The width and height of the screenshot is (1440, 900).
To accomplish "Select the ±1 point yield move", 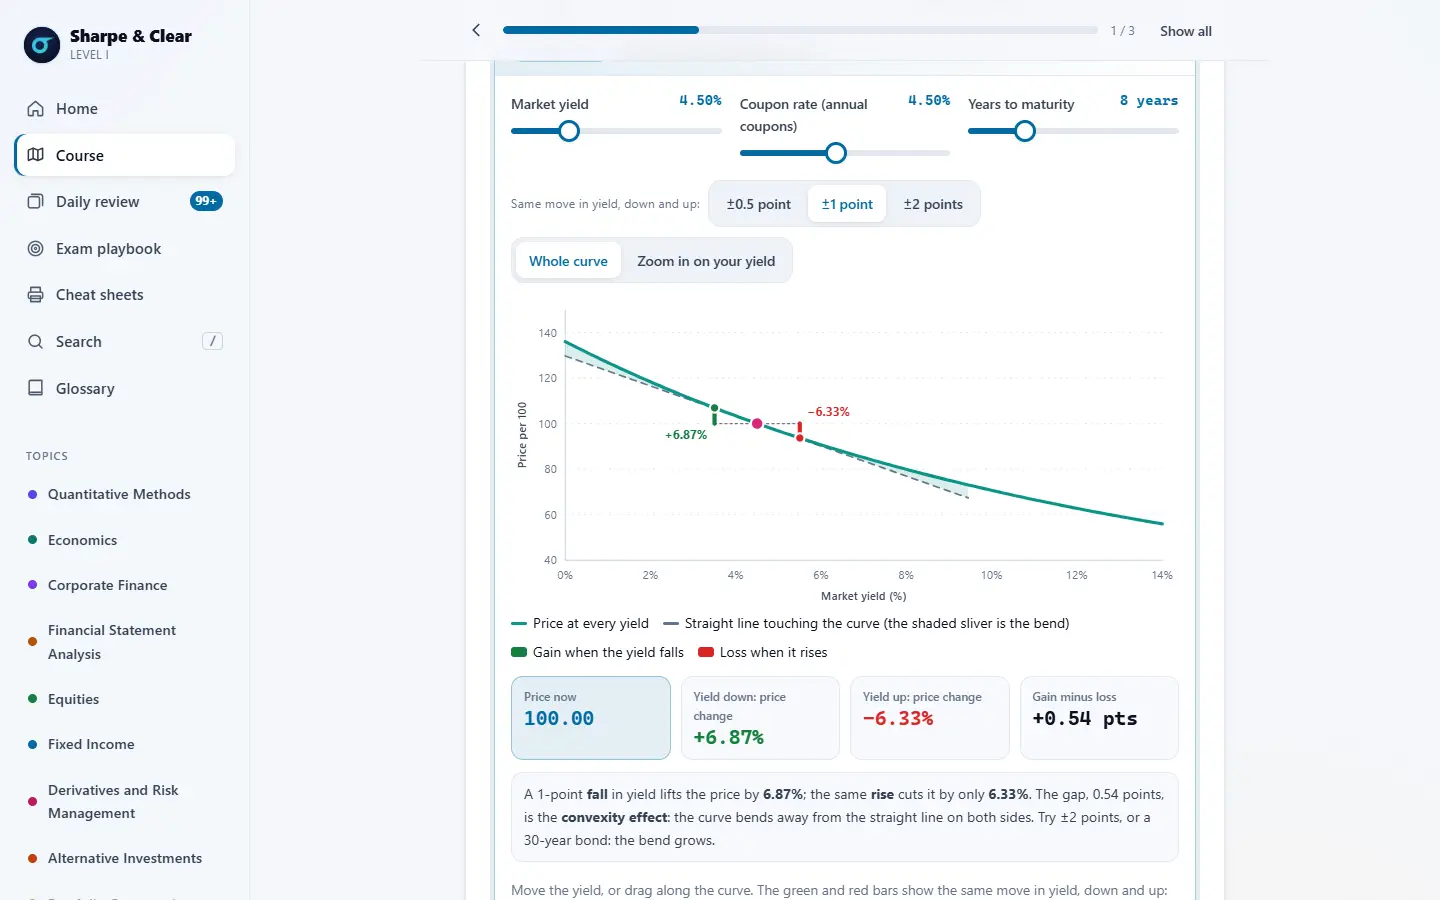I will 847,204.
